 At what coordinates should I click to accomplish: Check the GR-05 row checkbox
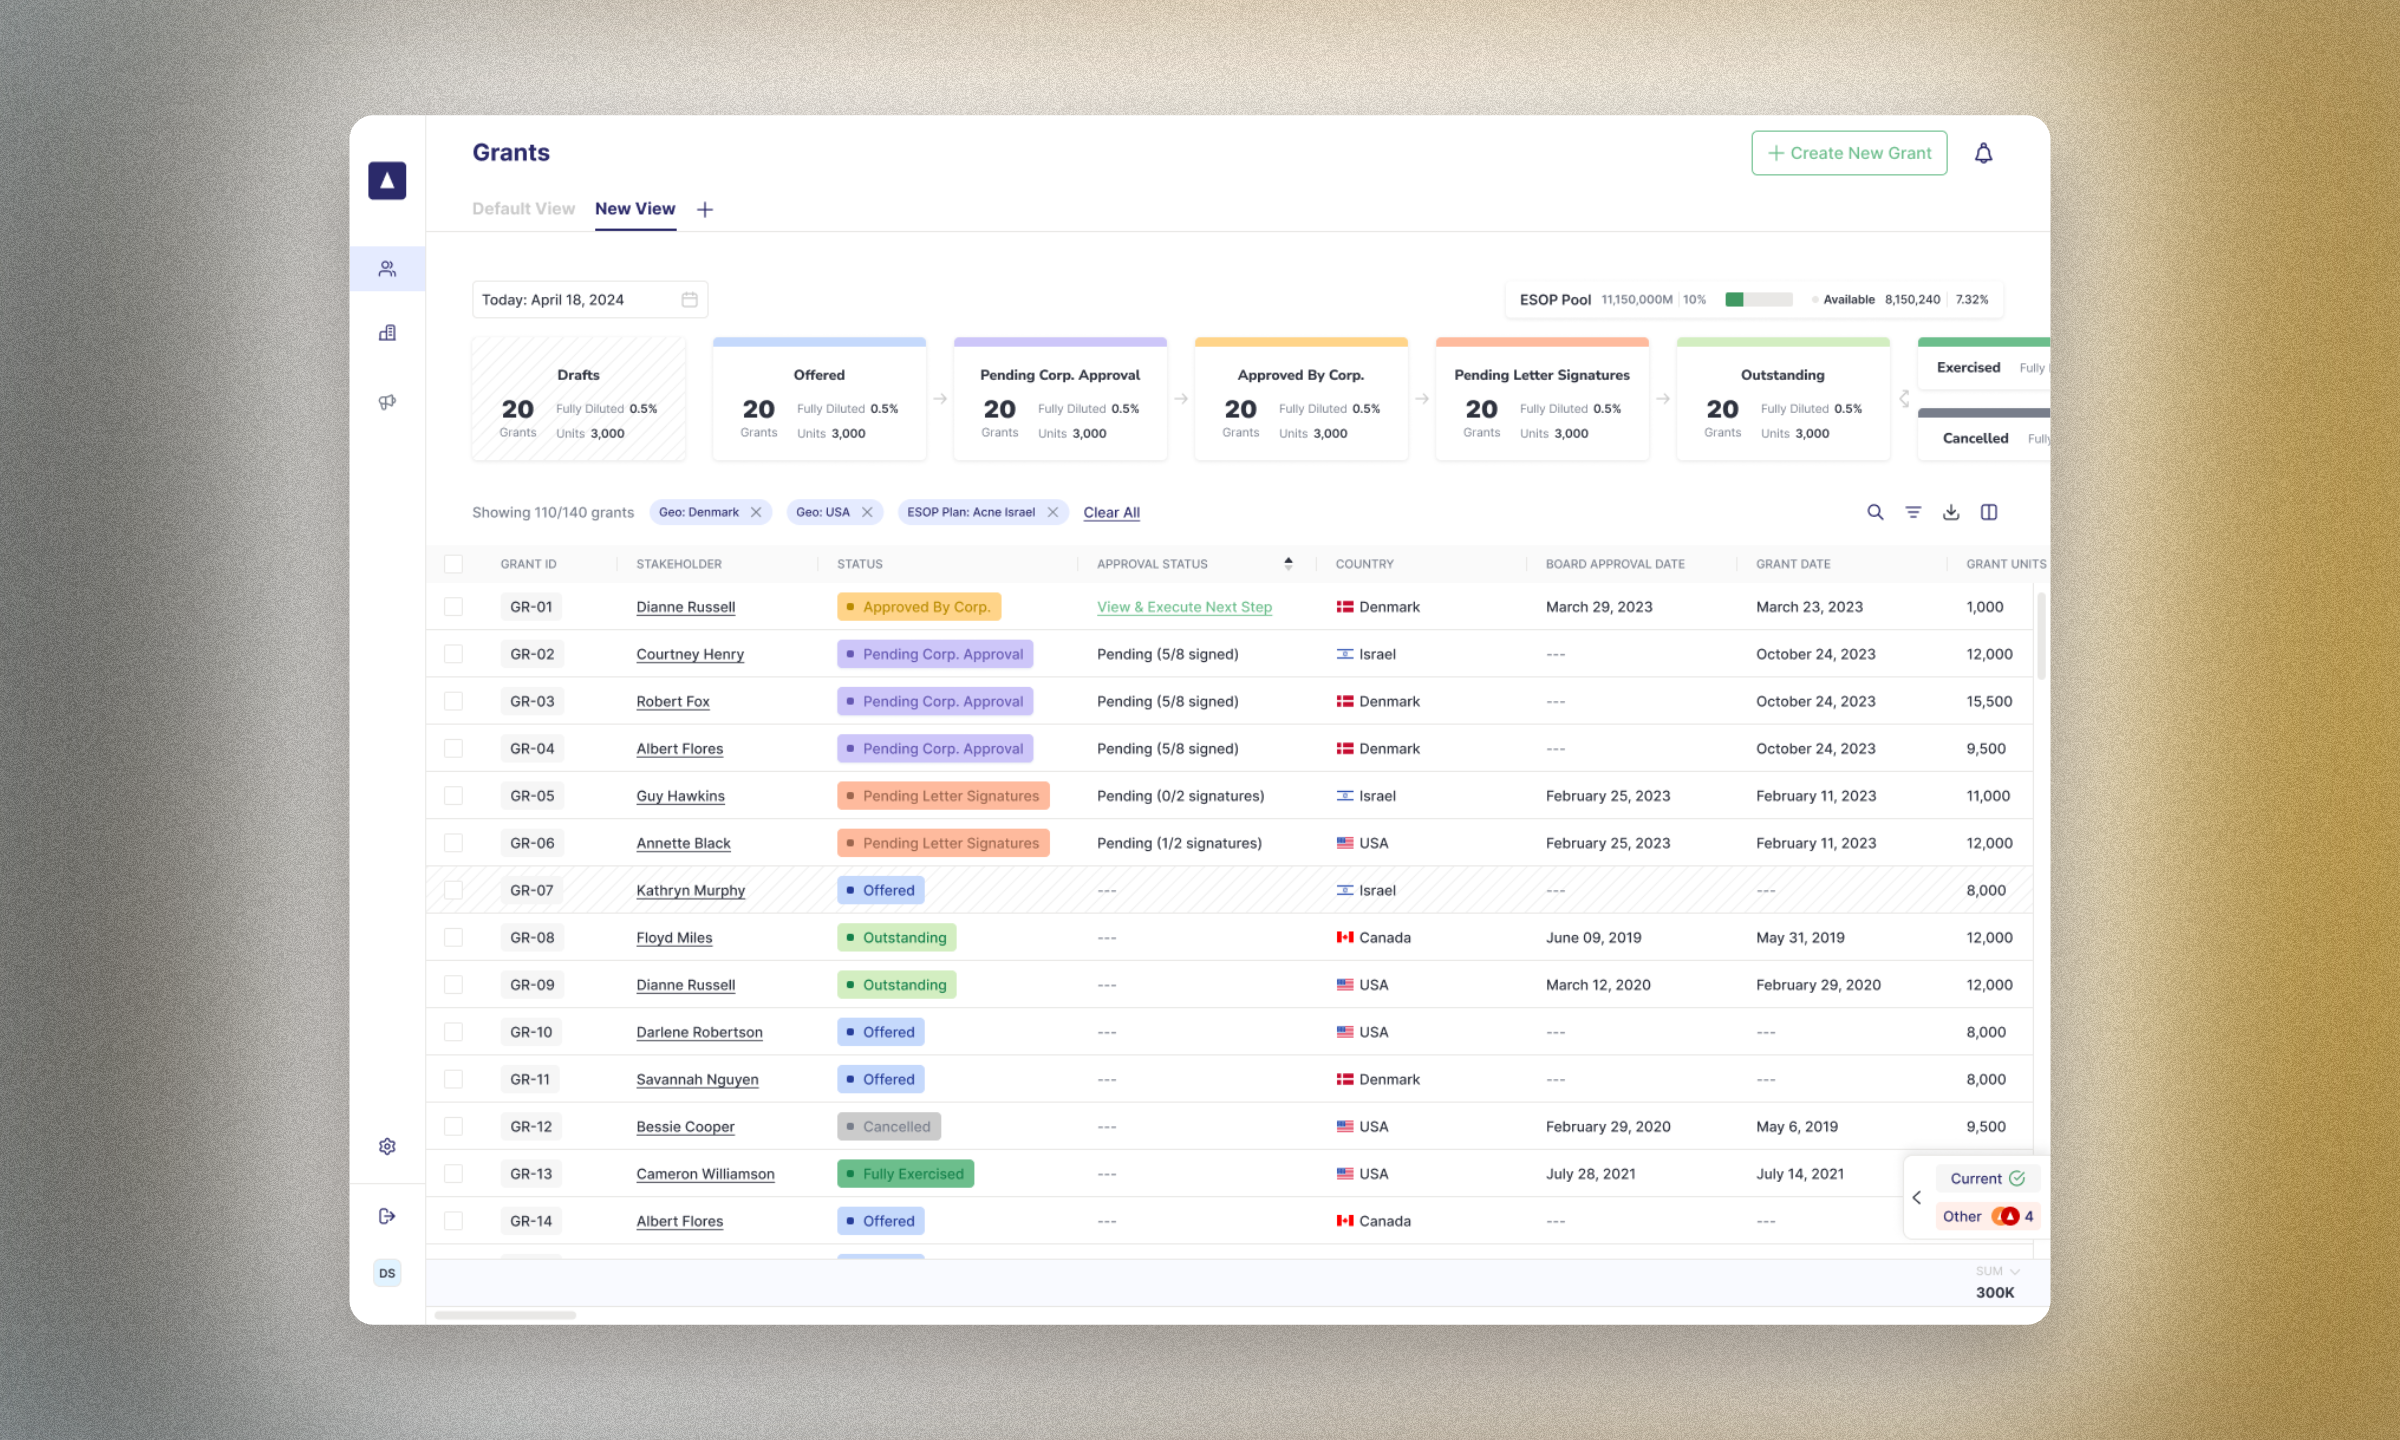point(453,796)
